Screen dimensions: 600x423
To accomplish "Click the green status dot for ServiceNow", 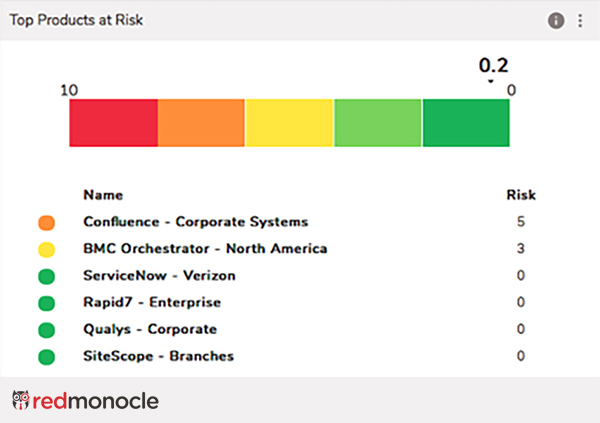I will (46, 276).
